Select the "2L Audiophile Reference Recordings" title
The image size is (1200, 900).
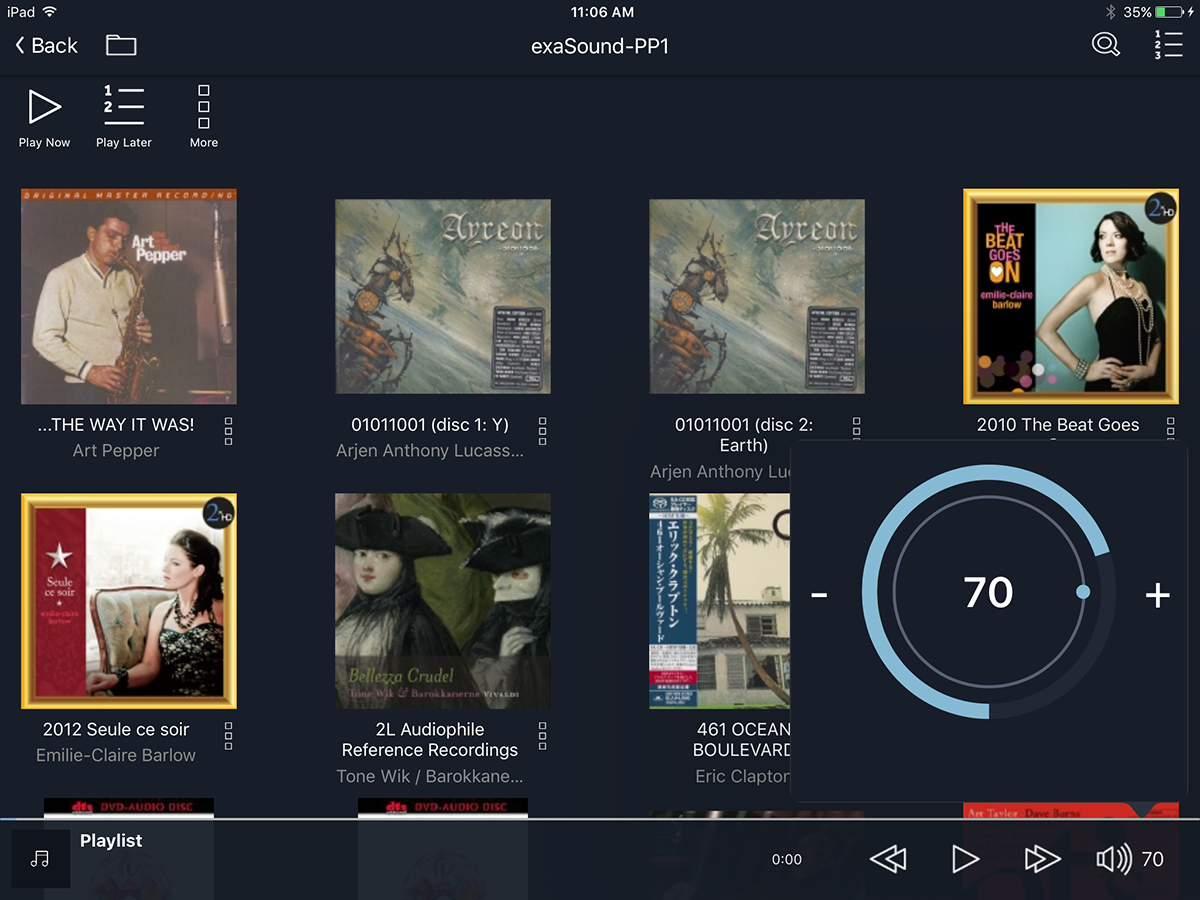pos(430,740)
